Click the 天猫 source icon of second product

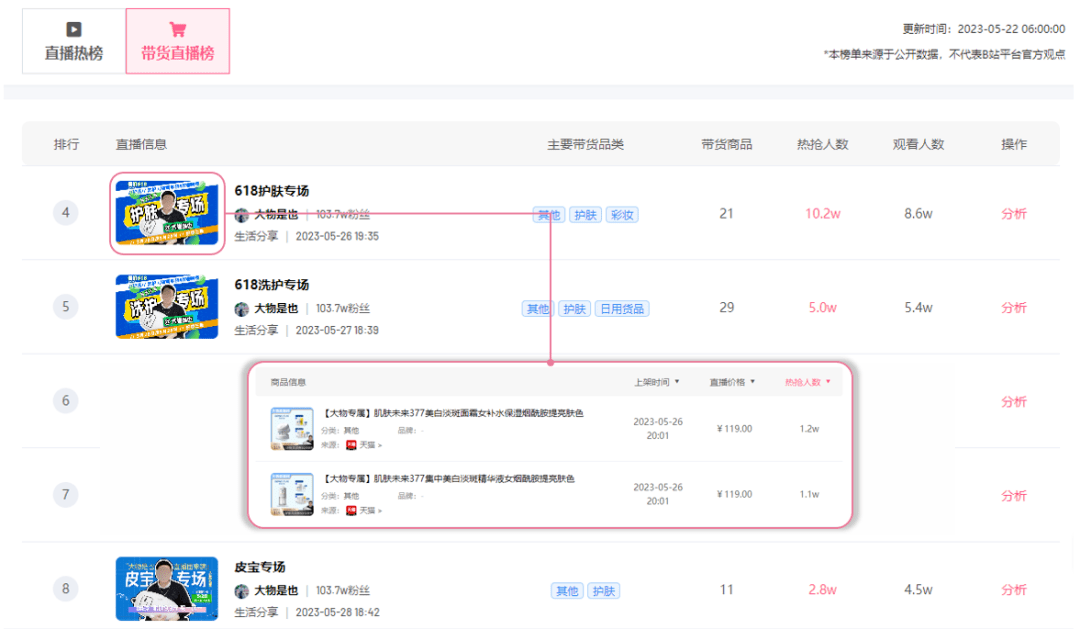351,510
